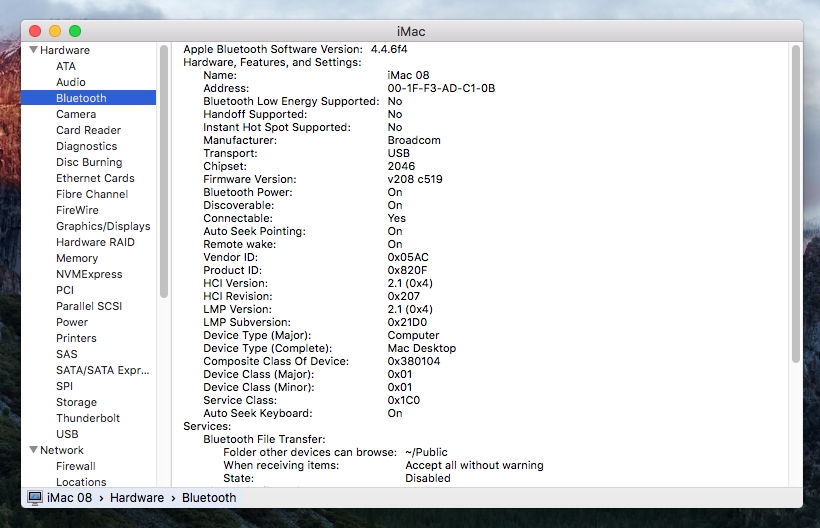The height and width of the screenshot is (528, 820).
Task: Click the Chipset value 2046
Action: pyautogui.click(x=401, y=166)
